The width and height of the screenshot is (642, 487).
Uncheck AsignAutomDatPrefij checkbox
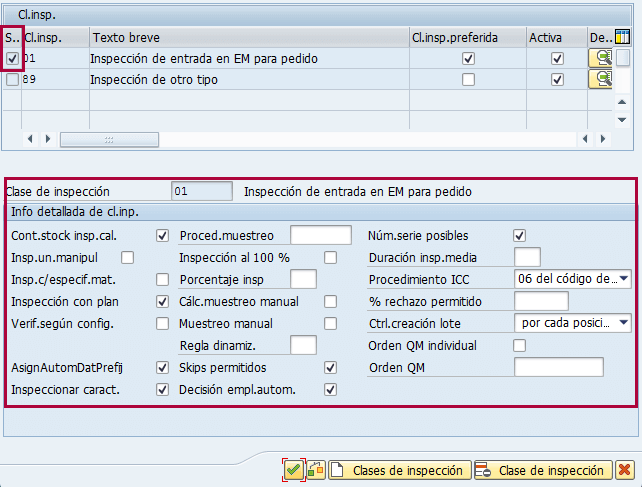pyautogui.click(x=163, y=368)
